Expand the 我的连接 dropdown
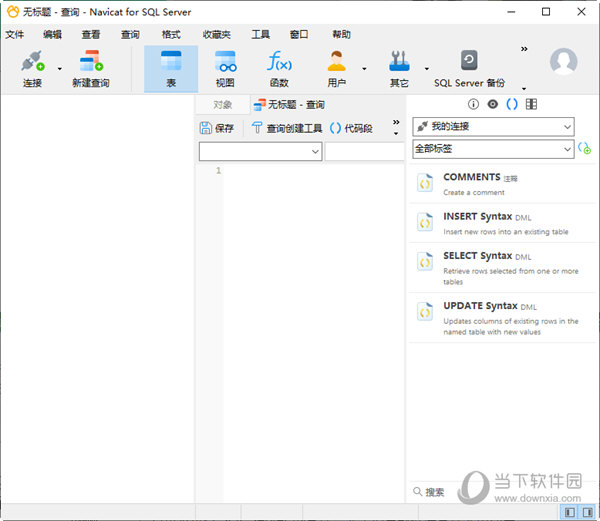The image size is (600, 521). point(493,127)
